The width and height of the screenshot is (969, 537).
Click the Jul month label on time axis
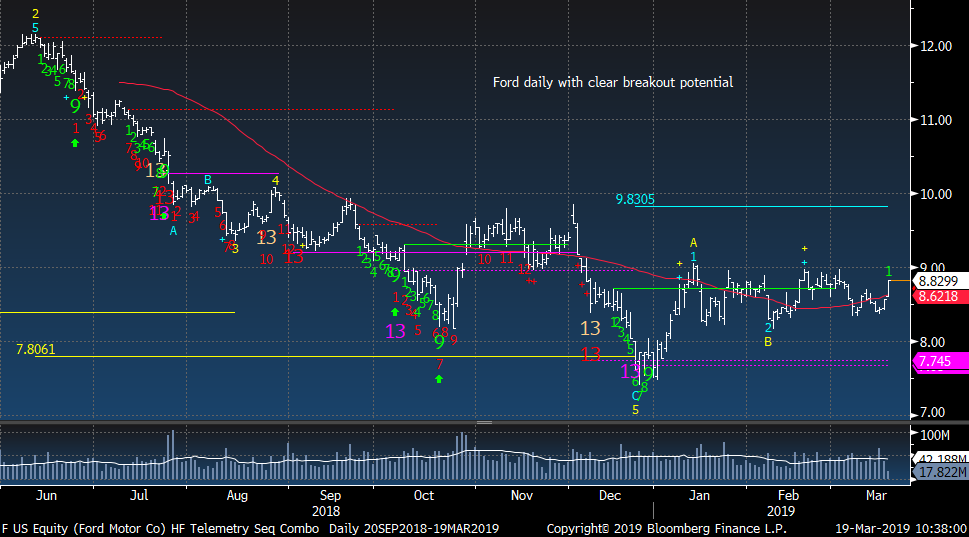coord(139,495)
